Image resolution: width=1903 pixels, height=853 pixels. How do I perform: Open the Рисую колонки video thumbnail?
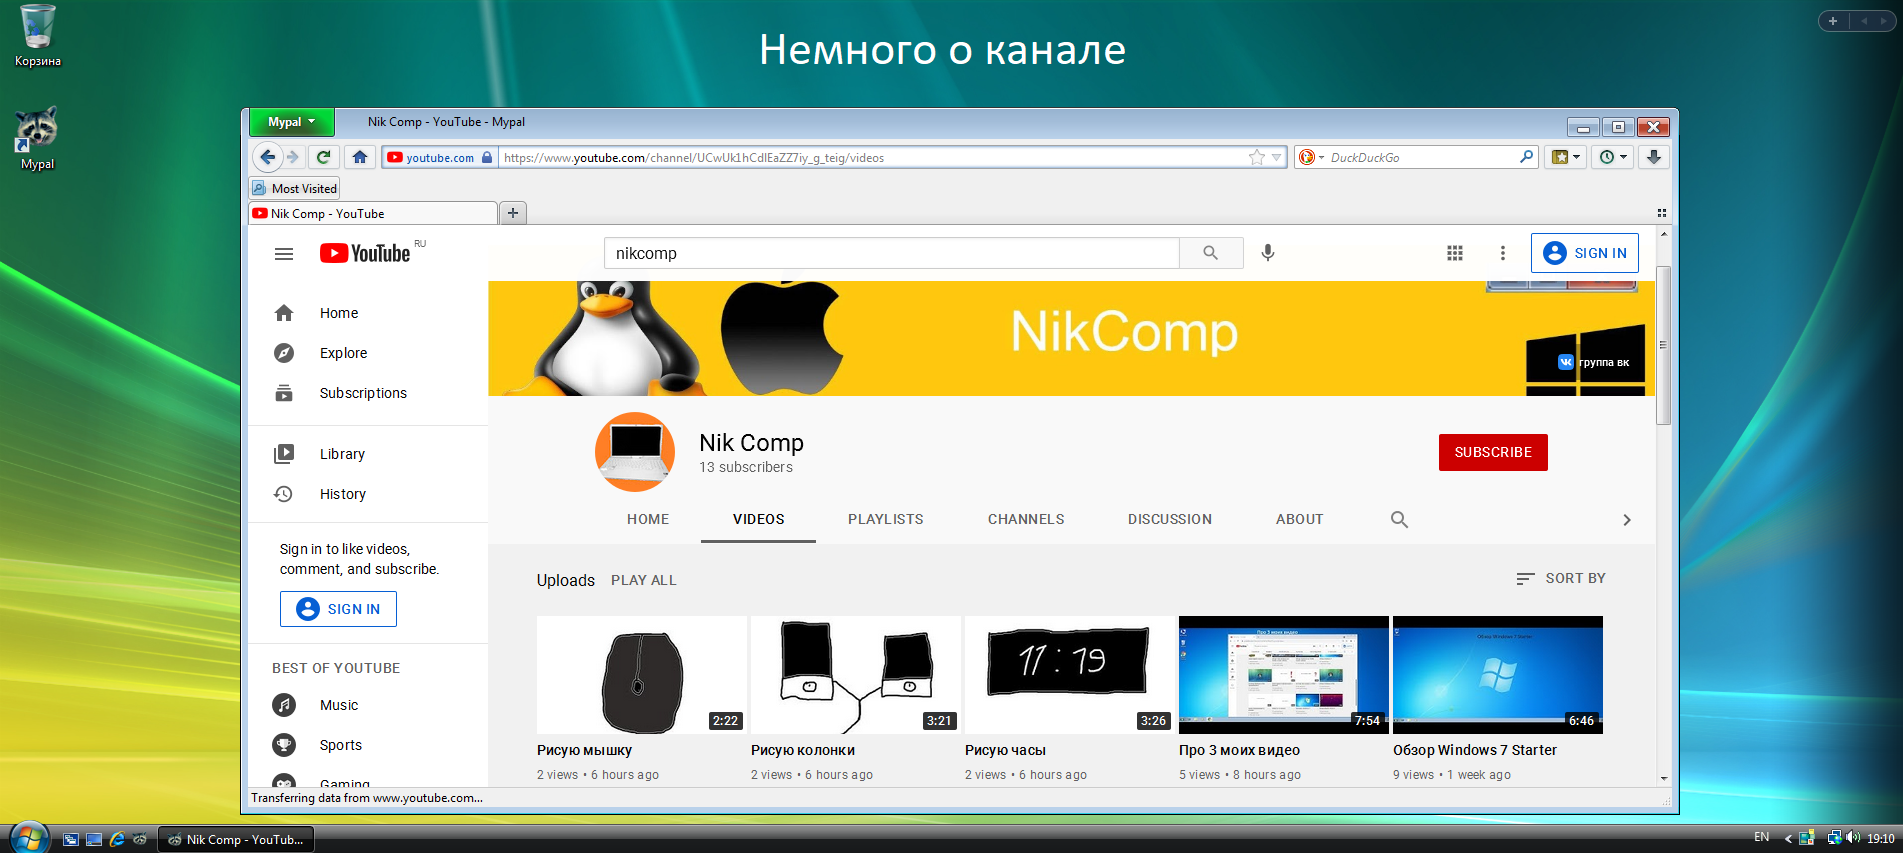(x=856, y=675)
